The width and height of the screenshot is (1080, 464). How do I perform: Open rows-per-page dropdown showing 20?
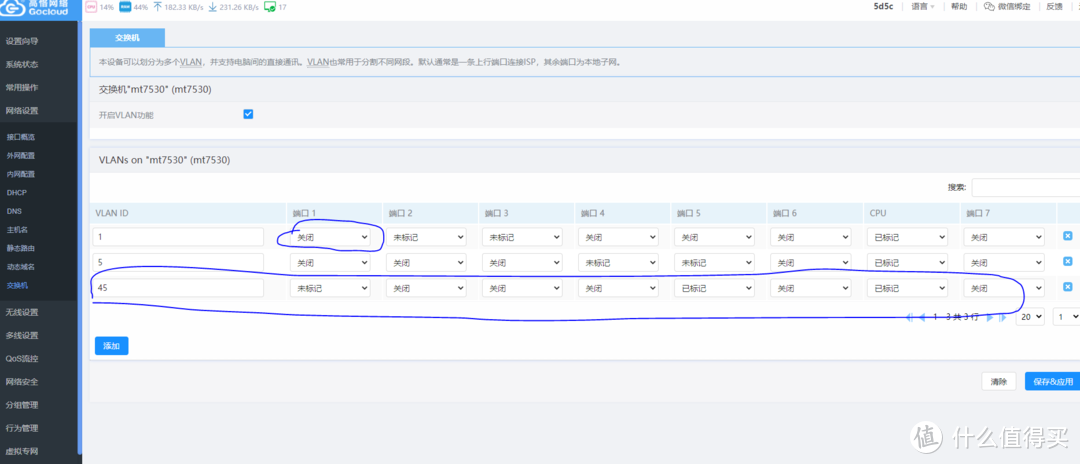(x=1030, y=317)
